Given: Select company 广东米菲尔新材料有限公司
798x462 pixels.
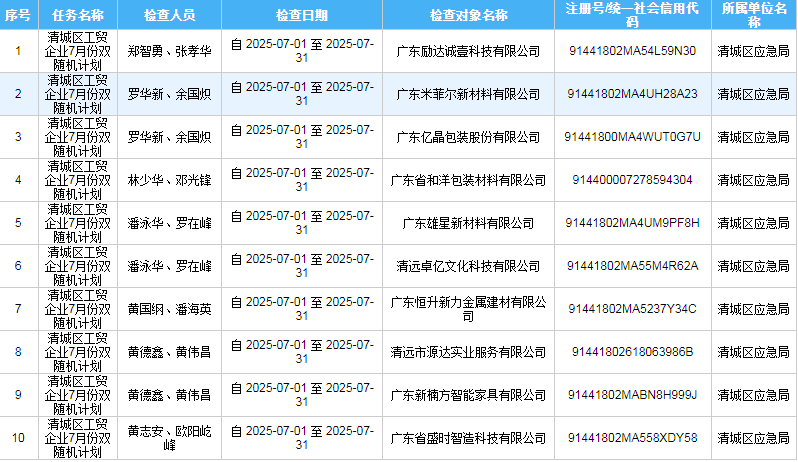Looking at the screenshot, I should [468, 94].
